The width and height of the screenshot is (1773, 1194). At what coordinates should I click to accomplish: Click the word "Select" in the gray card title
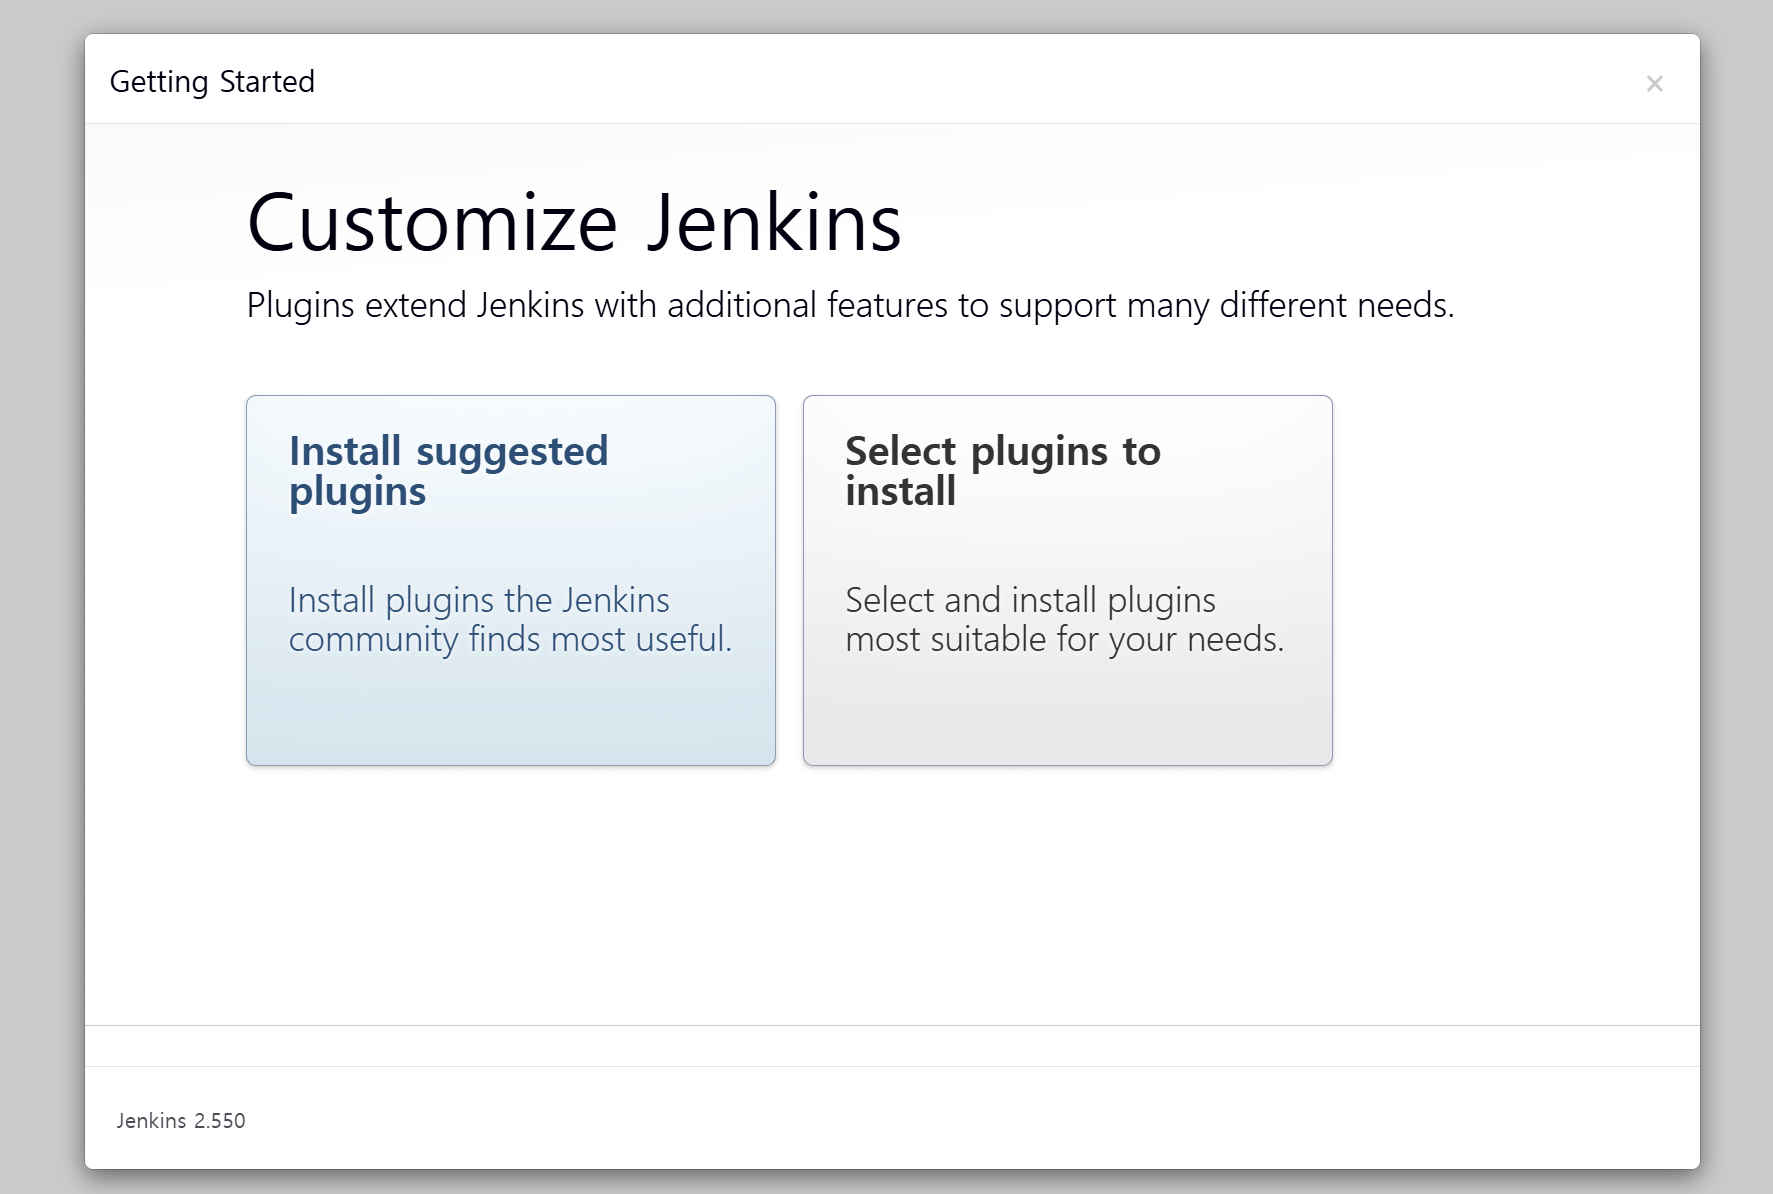(x=900, y=452)
